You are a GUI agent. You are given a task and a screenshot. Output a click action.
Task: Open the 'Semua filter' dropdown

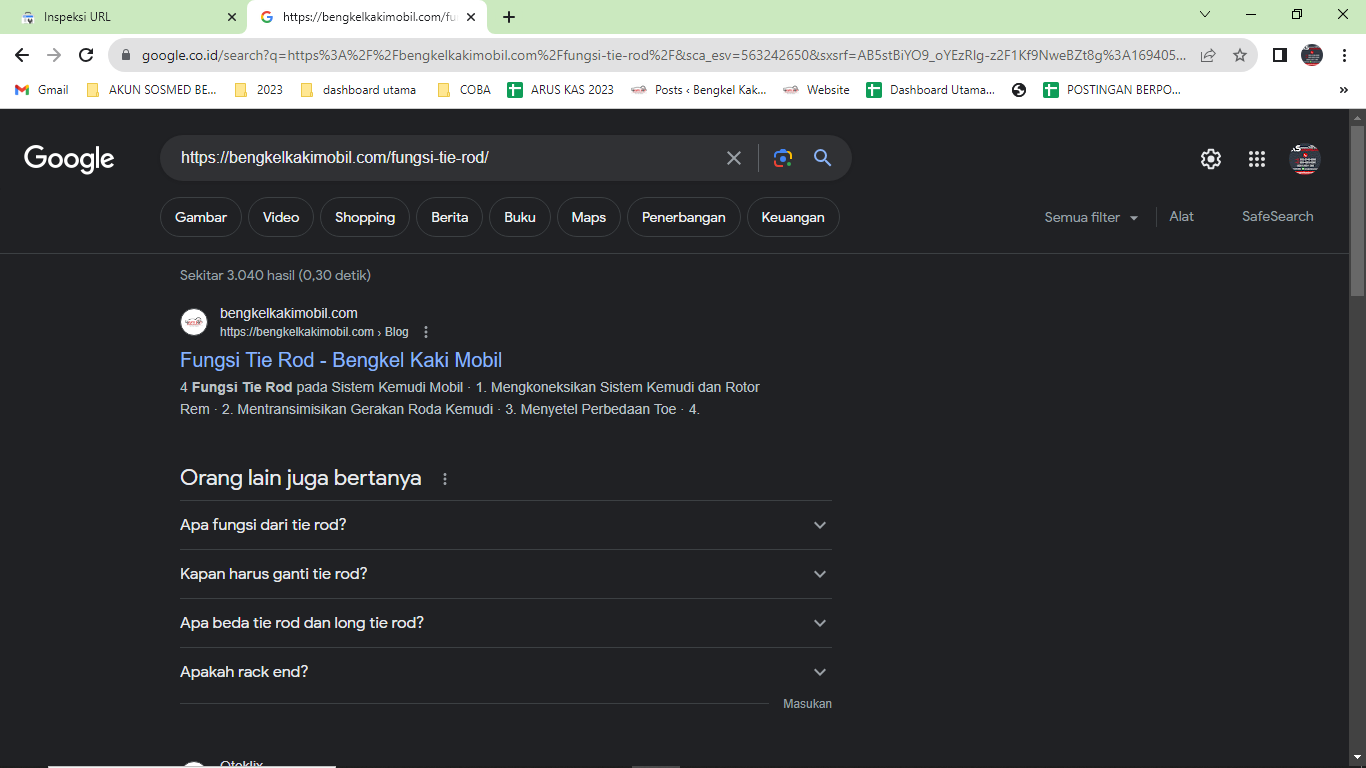point(1091,217)
